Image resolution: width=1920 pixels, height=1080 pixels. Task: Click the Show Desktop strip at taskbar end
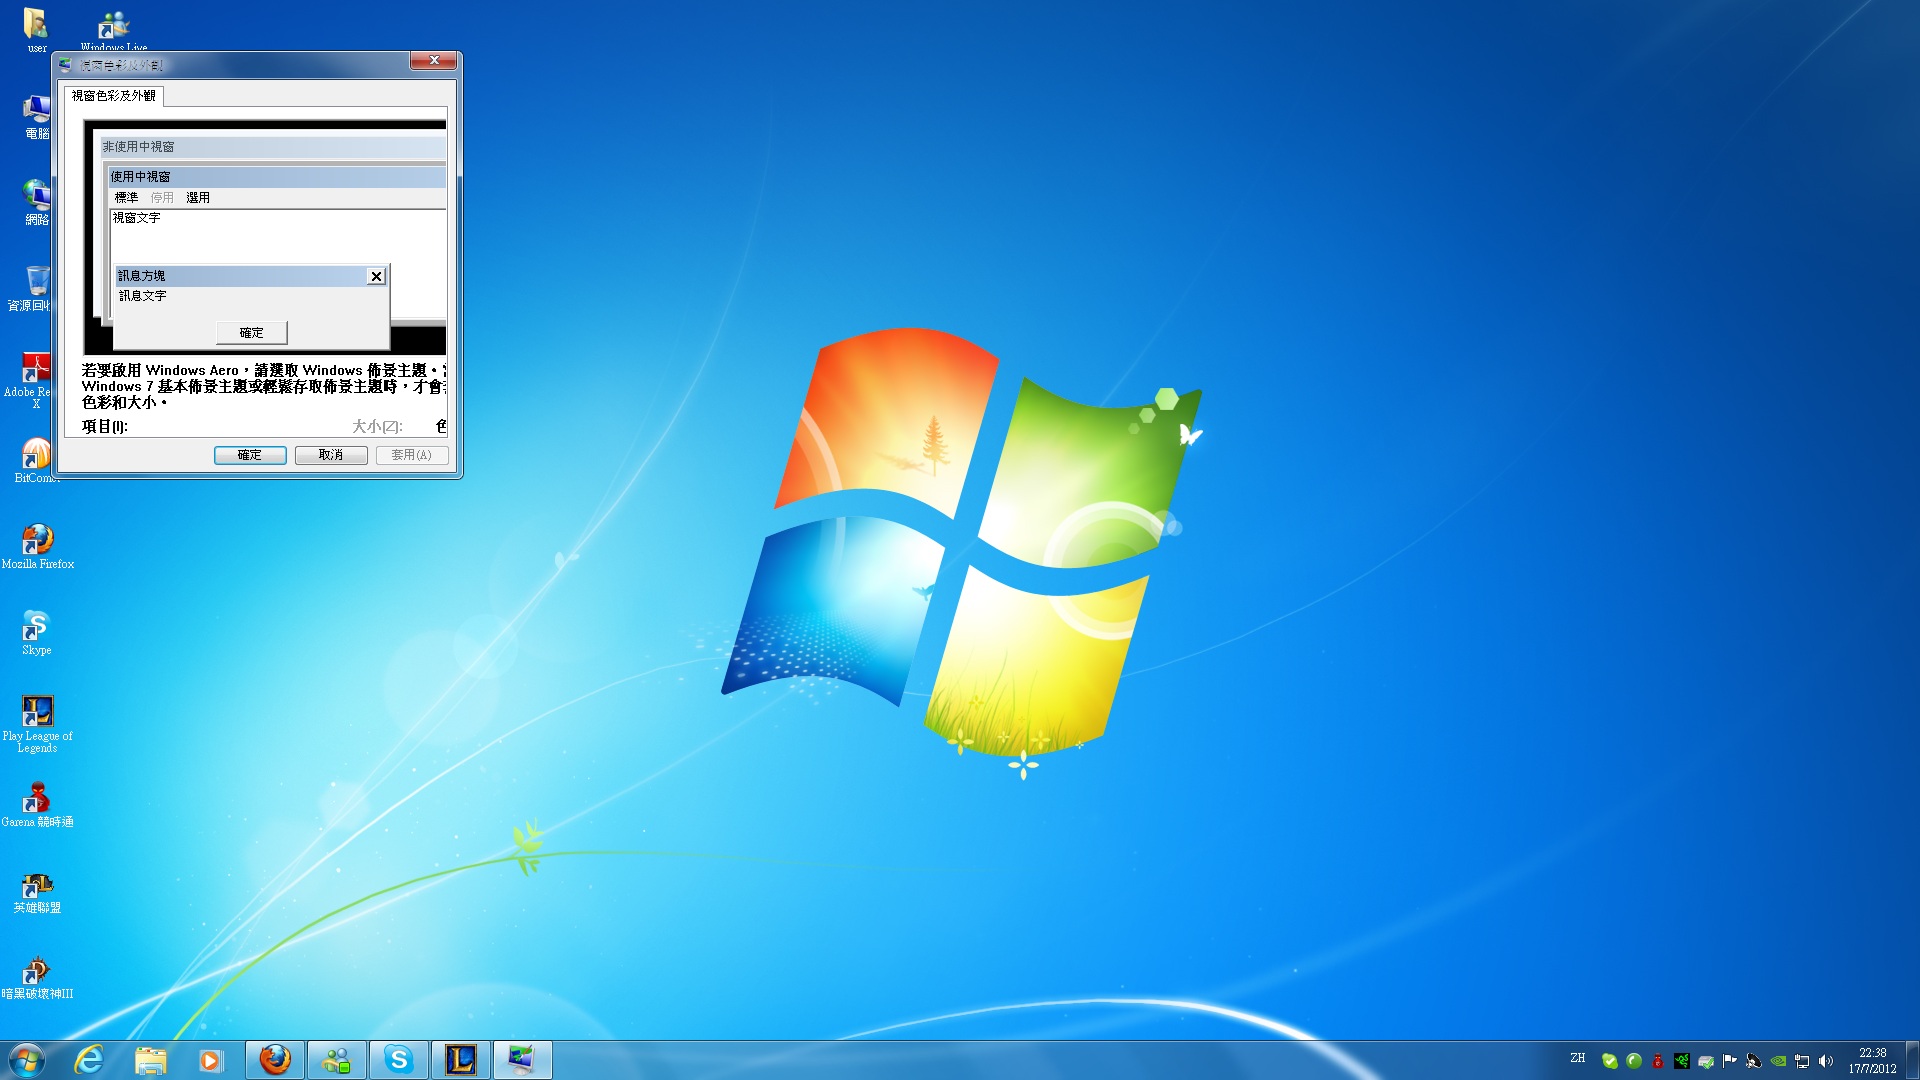tap(1912, 1060)
